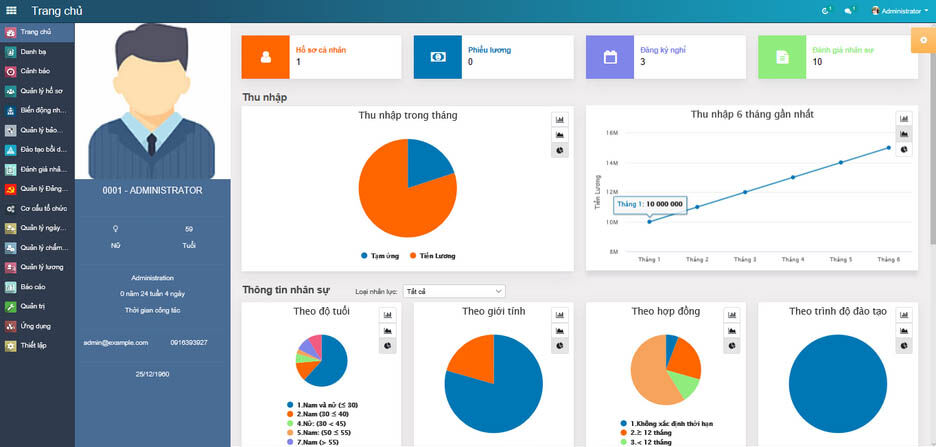This screenshot has width=937, height=447.
Task: Toggle Tạm ứng legend series
Action: (x=379, y=256)
